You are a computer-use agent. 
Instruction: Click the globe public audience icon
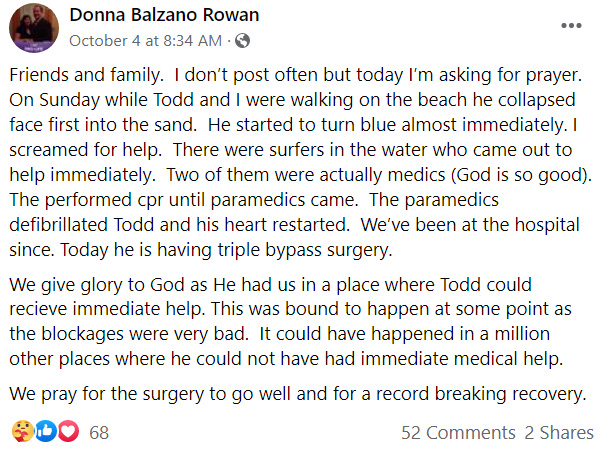pyautogui.click(x=242, y=41)
